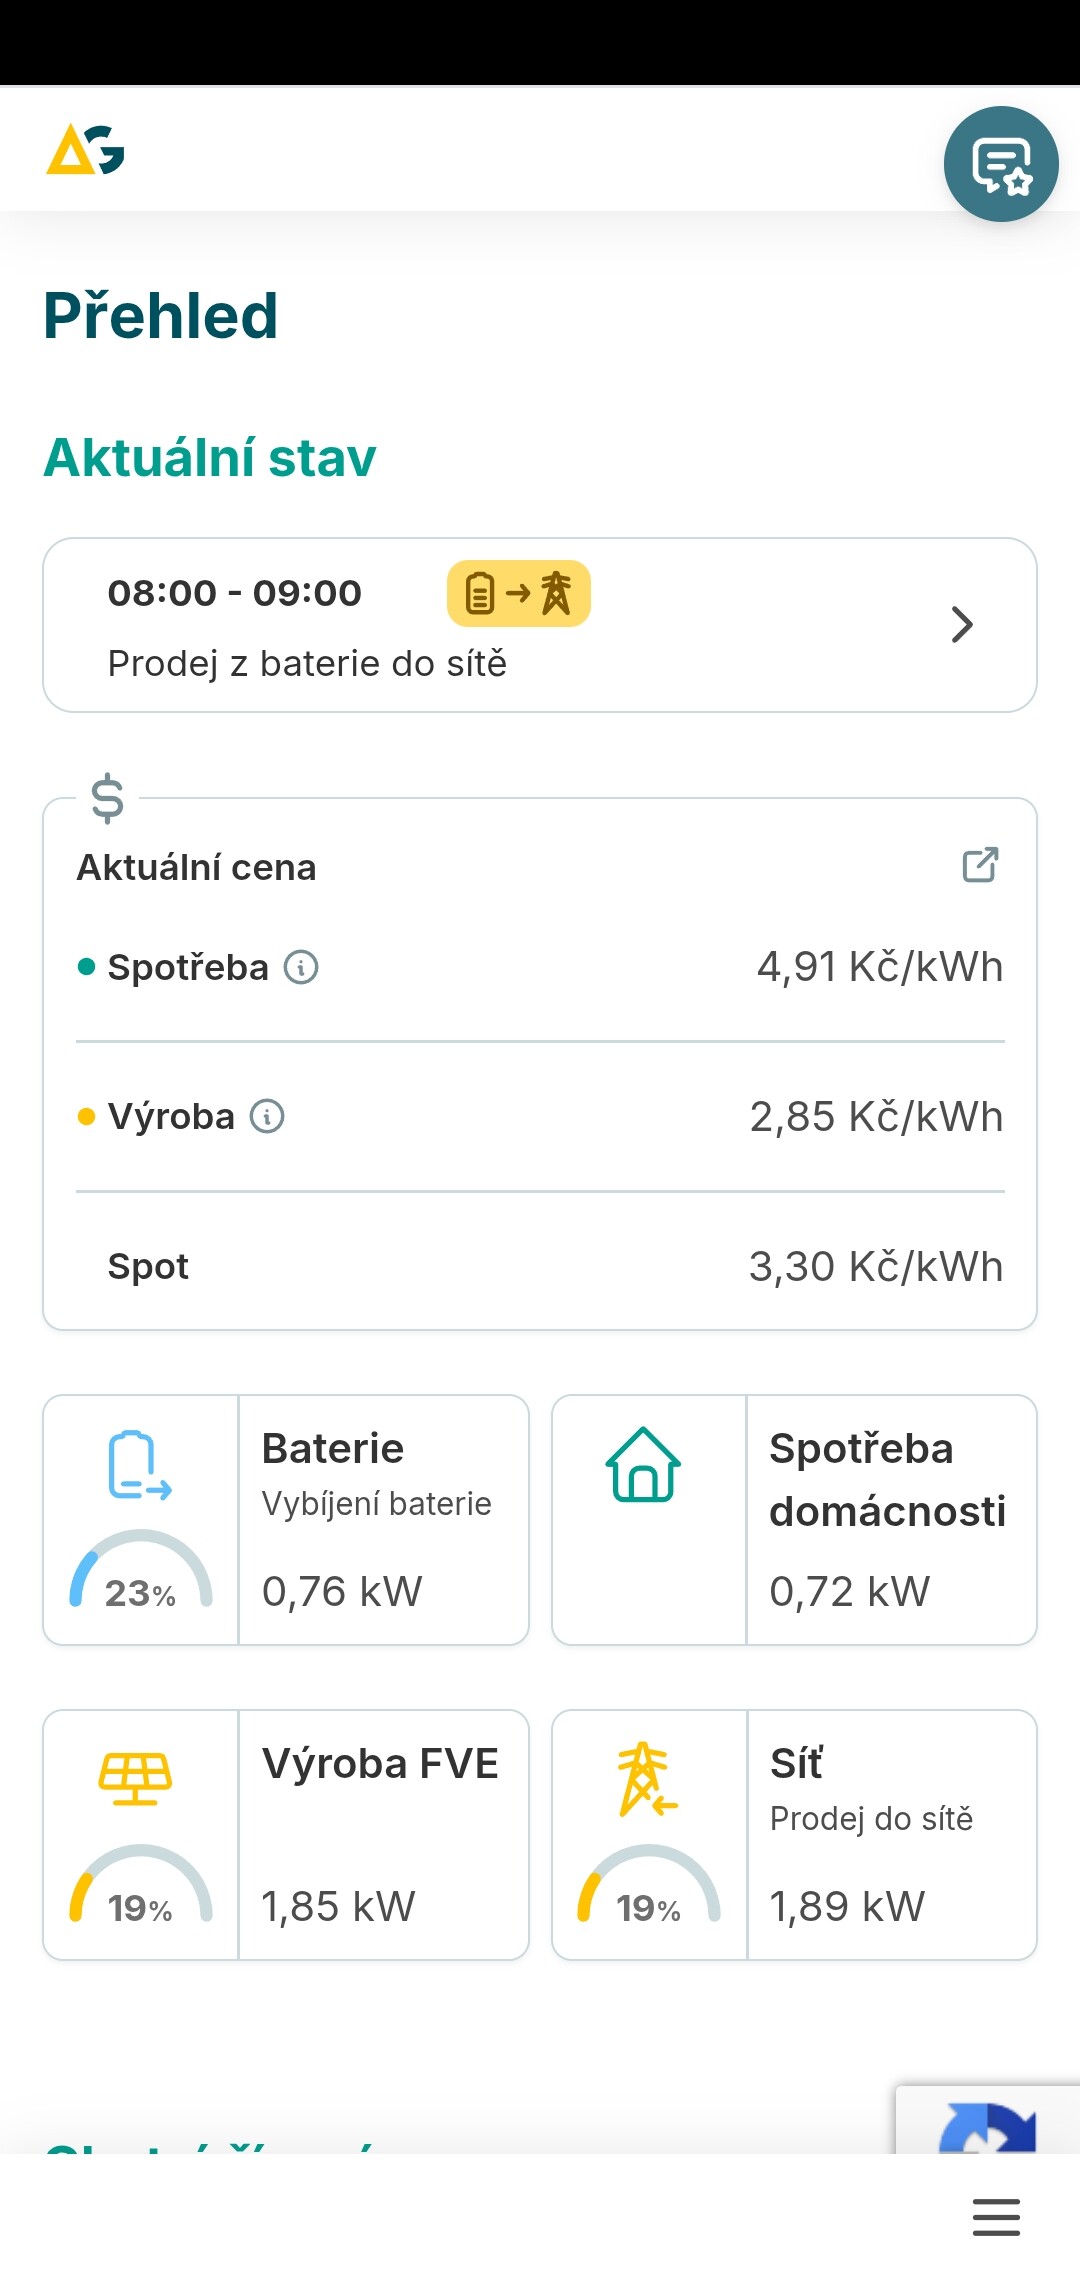
Task: Tap the solar panel icon
Action: 135,1778
